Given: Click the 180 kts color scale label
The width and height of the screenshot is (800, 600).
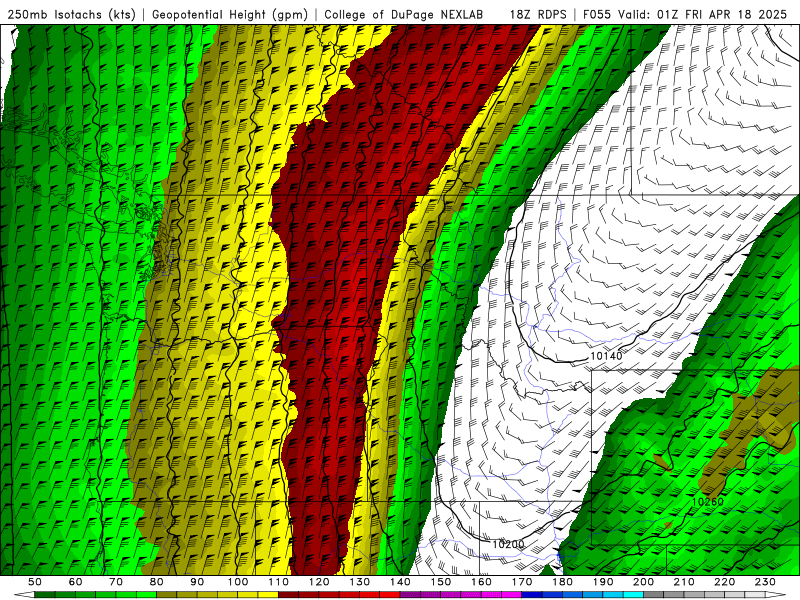Looking at the screenshot, I should 563,582.
